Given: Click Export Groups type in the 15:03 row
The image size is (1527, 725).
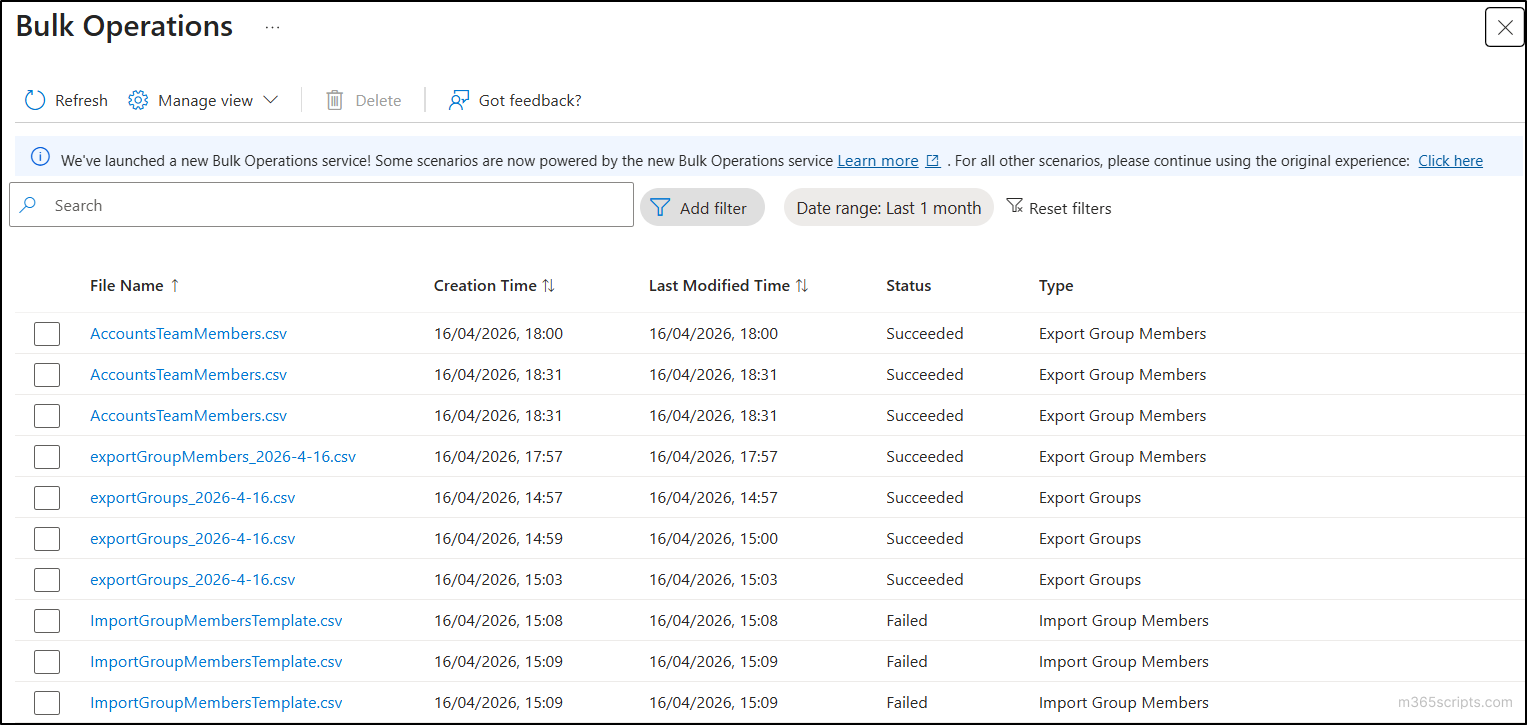Looking at the screenshot, I should pyautogui.click(x=1090, y=580).
